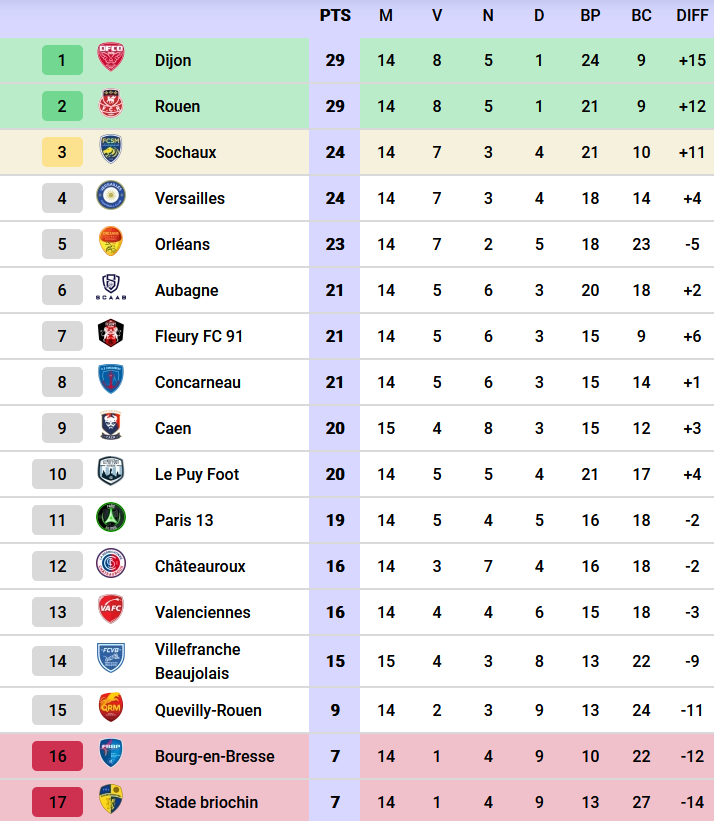Click the Stade briochin row name
This screenshot has height=821, width=714.
[x=206, y=802]
